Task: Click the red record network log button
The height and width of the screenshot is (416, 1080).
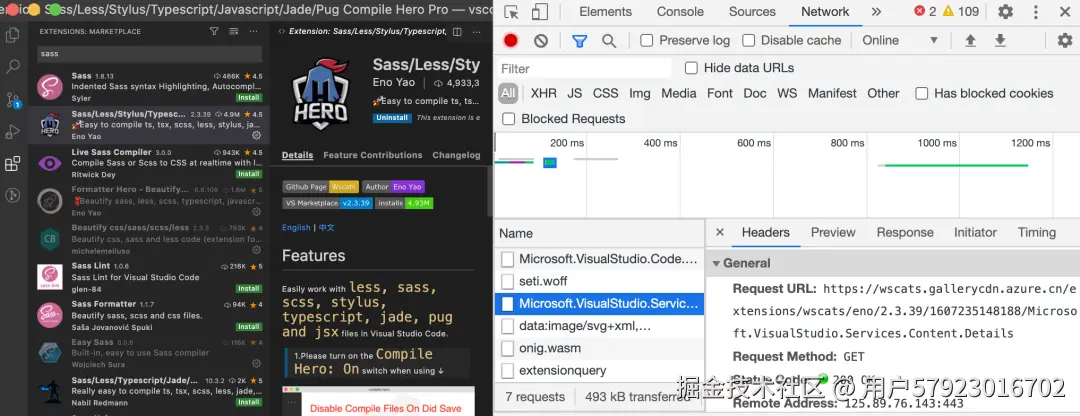Action: [510, 41]
